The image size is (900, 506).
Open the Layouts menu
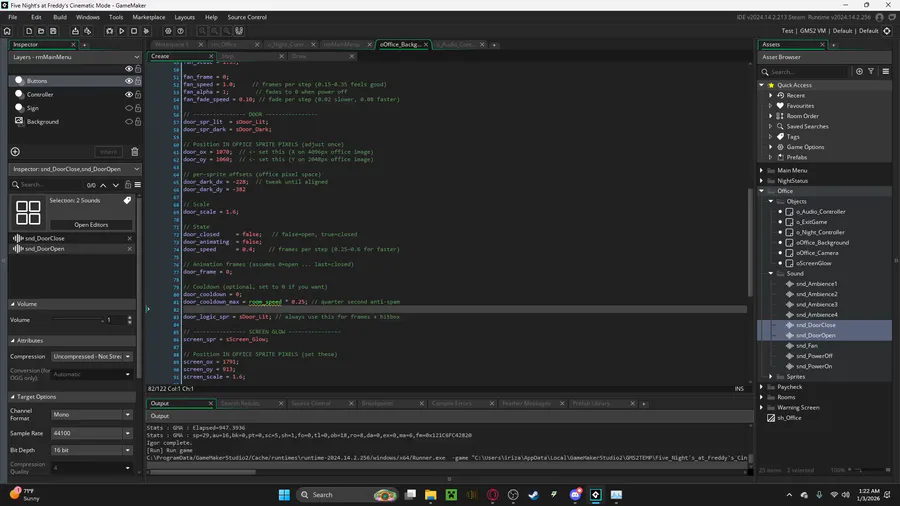pyautogui.click(x=184, y=17)
